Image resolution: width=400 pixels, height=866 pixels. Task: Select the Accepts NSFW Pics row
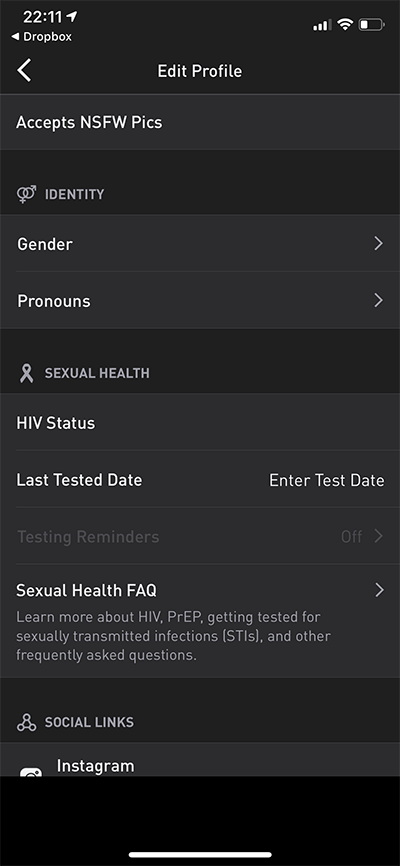[x=200, y=122]
